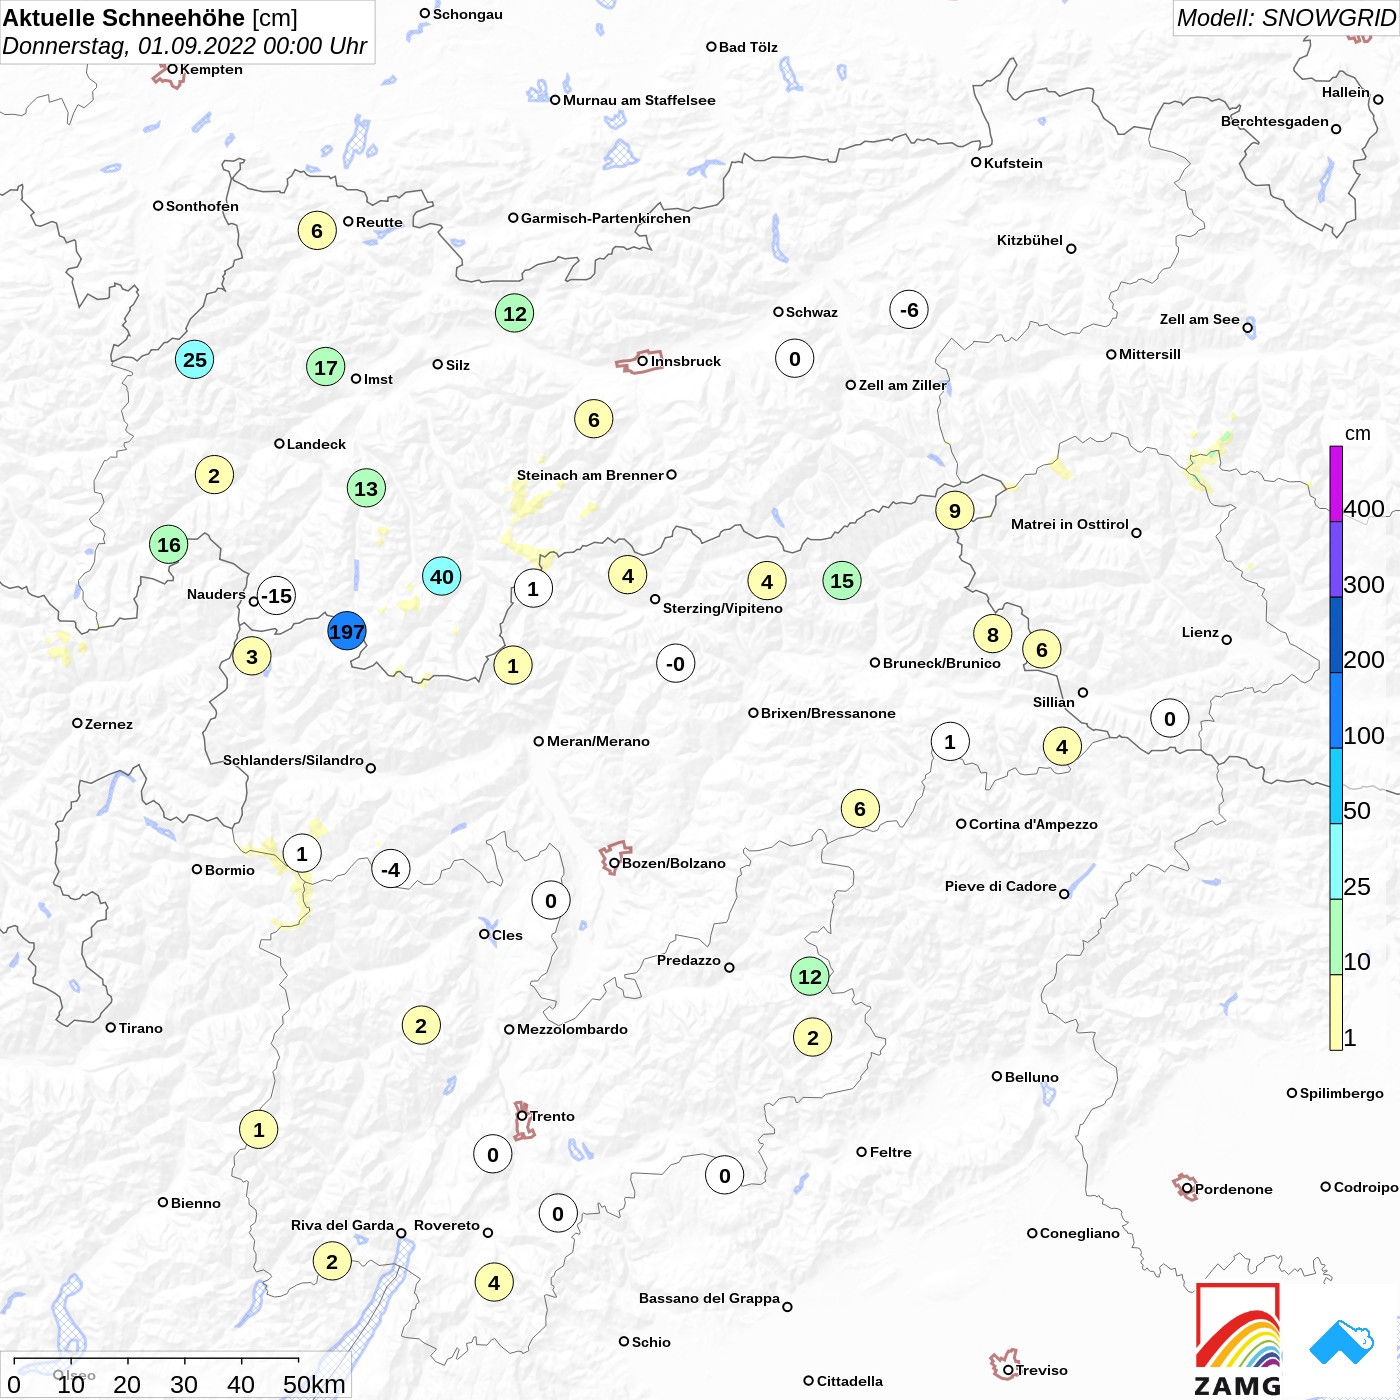Pick the violet 300–400 legend color
1400x1400 pixels.
pos(1336,559)
